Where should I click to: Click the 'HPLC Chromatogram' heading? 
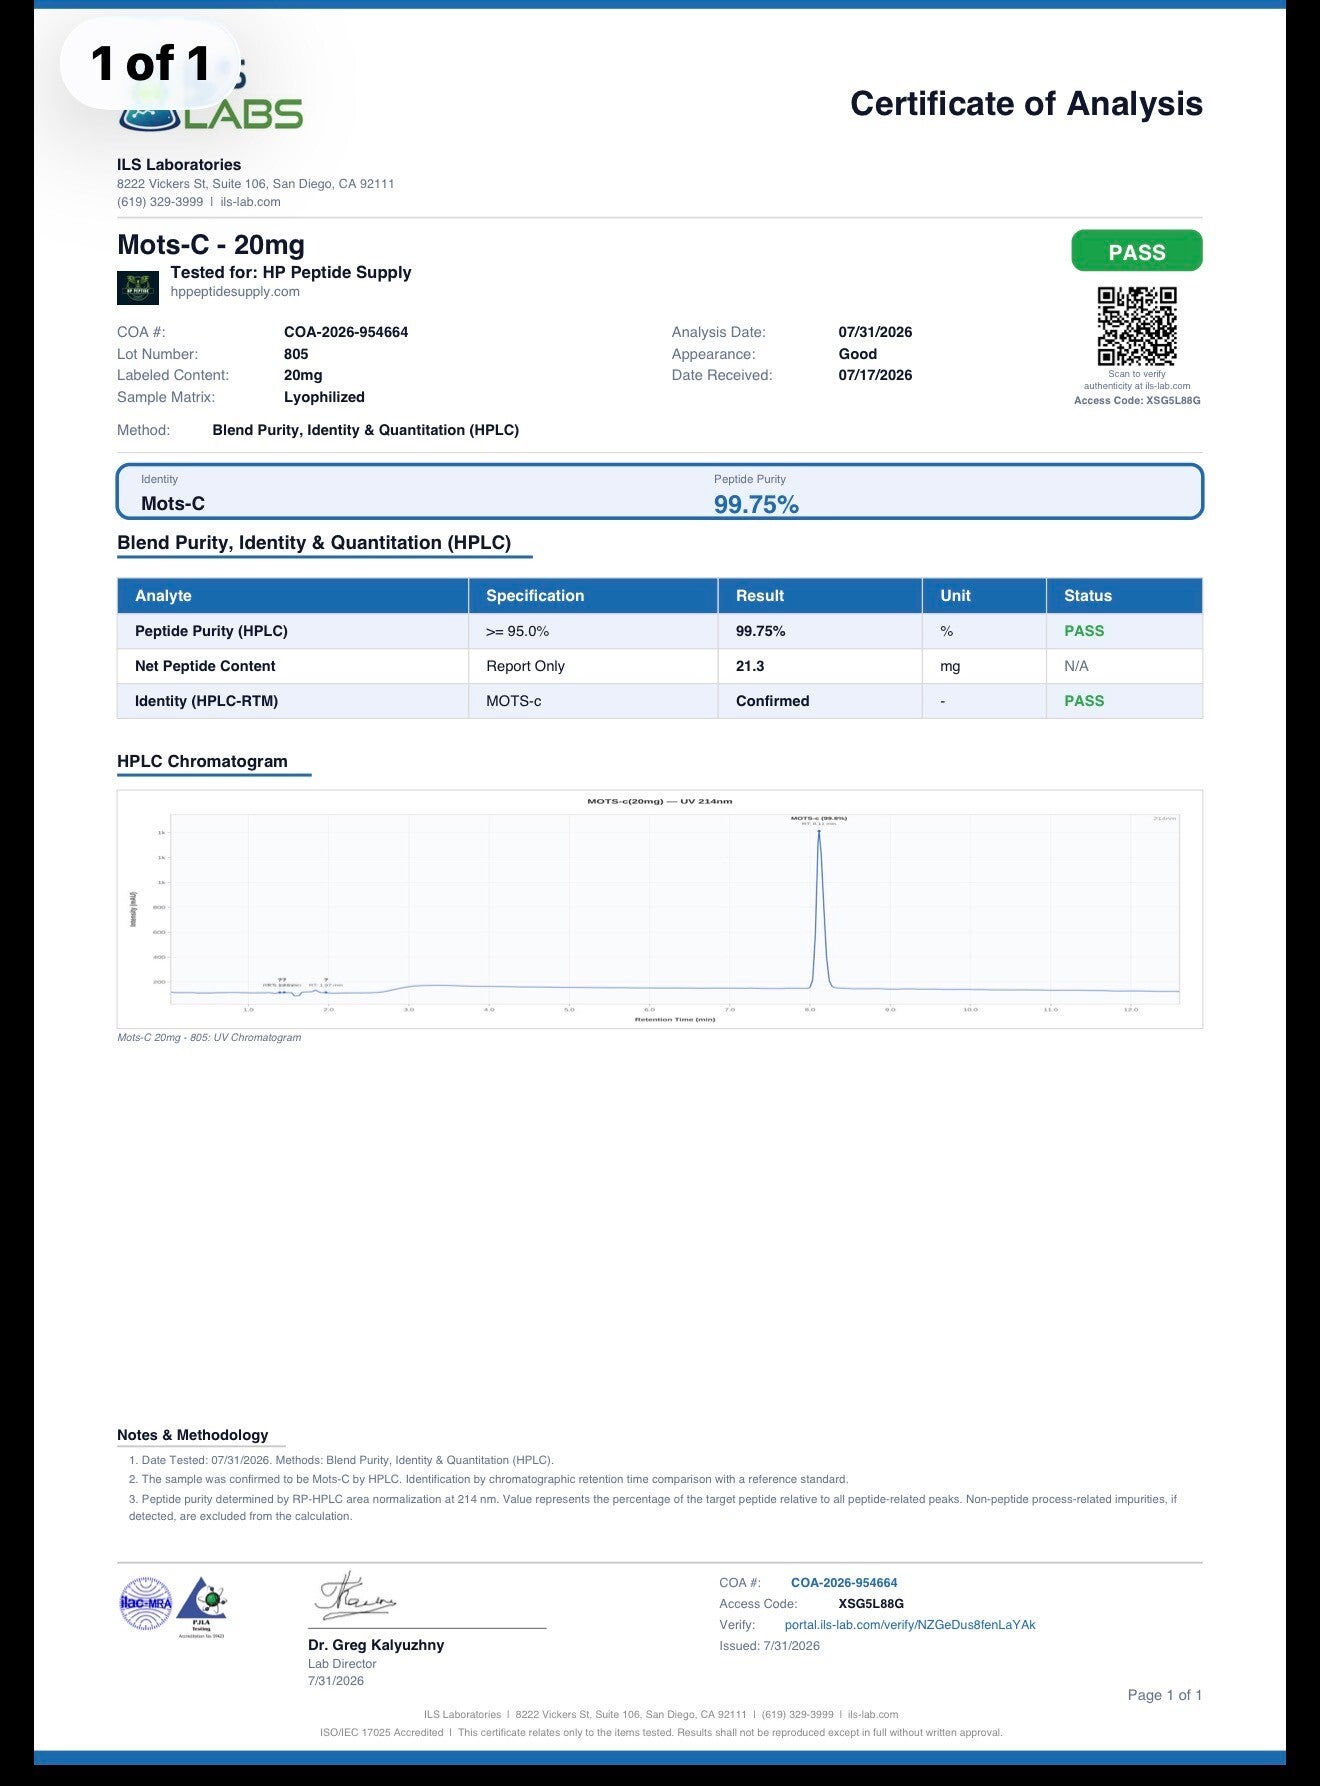point(202,761)
